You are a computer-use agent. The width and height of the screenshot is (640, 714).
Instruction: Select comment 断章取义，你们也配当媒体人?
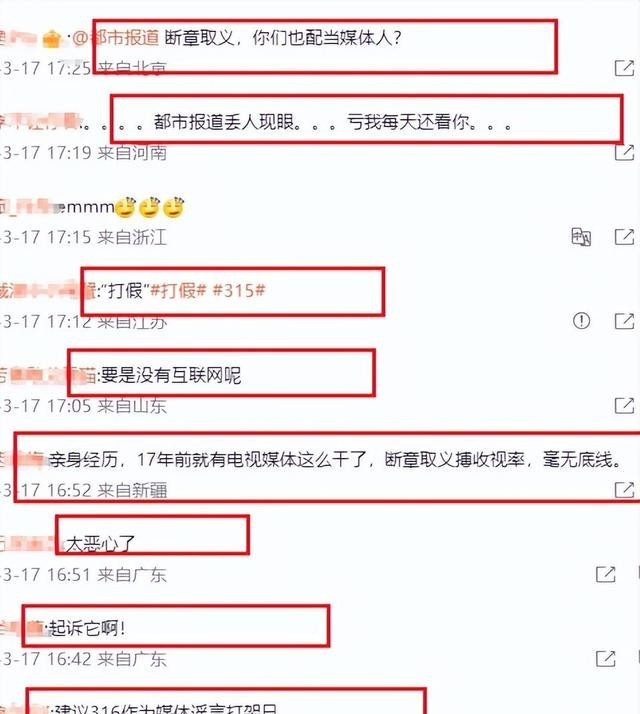click(x=282, y=38)
